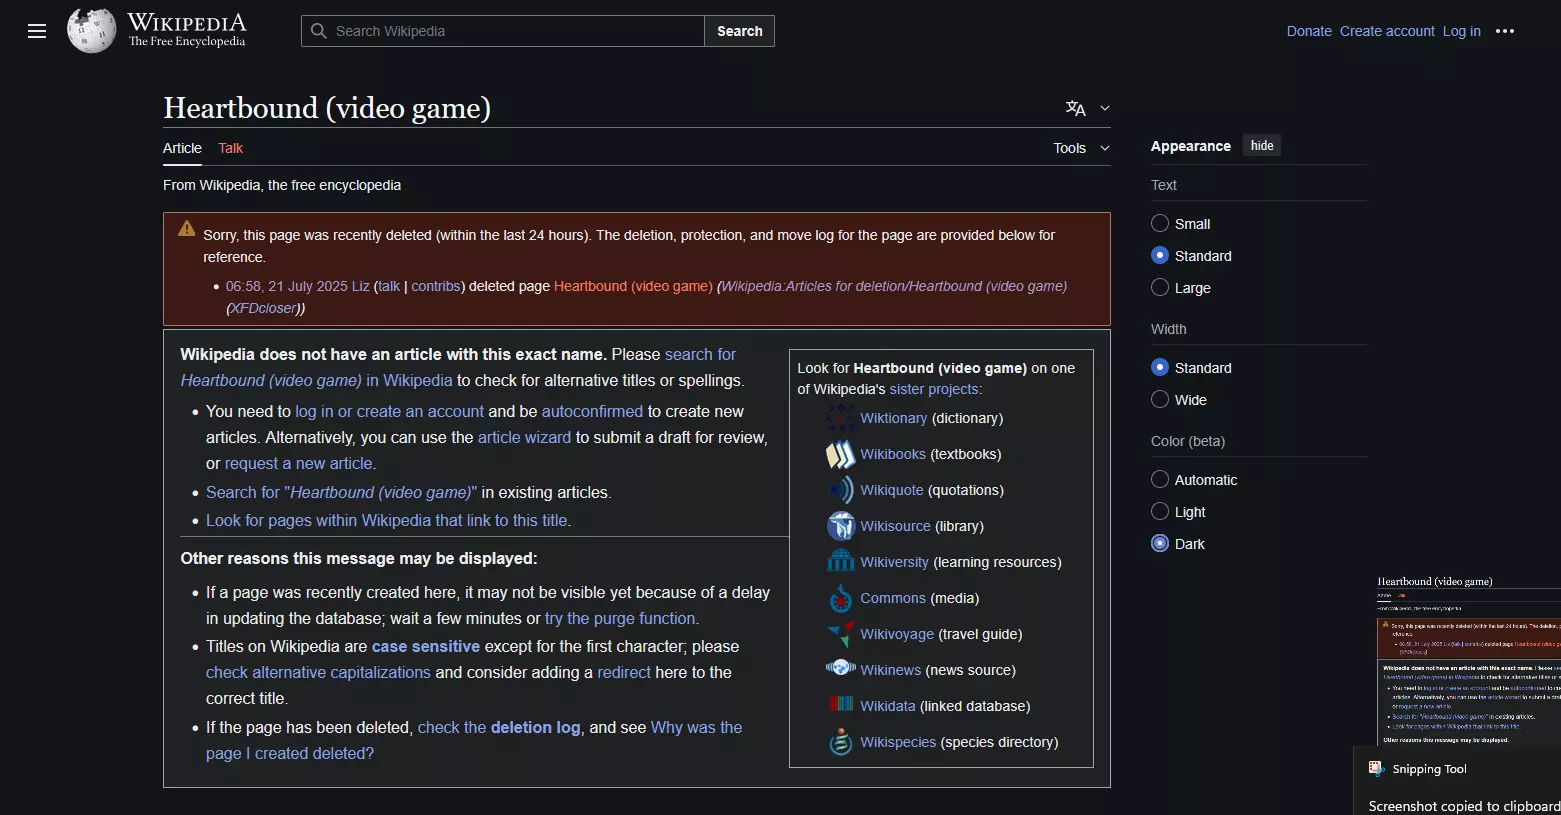Image resolution: width=1561 pixels, height=815 pixels.
Task: Expand the Tools dropdown
Action: (x=1081, y=148)
